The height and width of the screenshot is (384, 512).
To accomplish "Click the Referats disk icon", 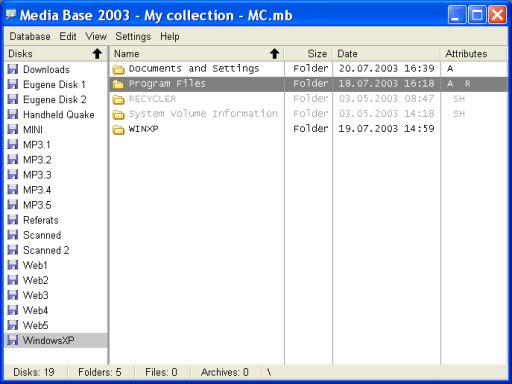I will (13, 220).
